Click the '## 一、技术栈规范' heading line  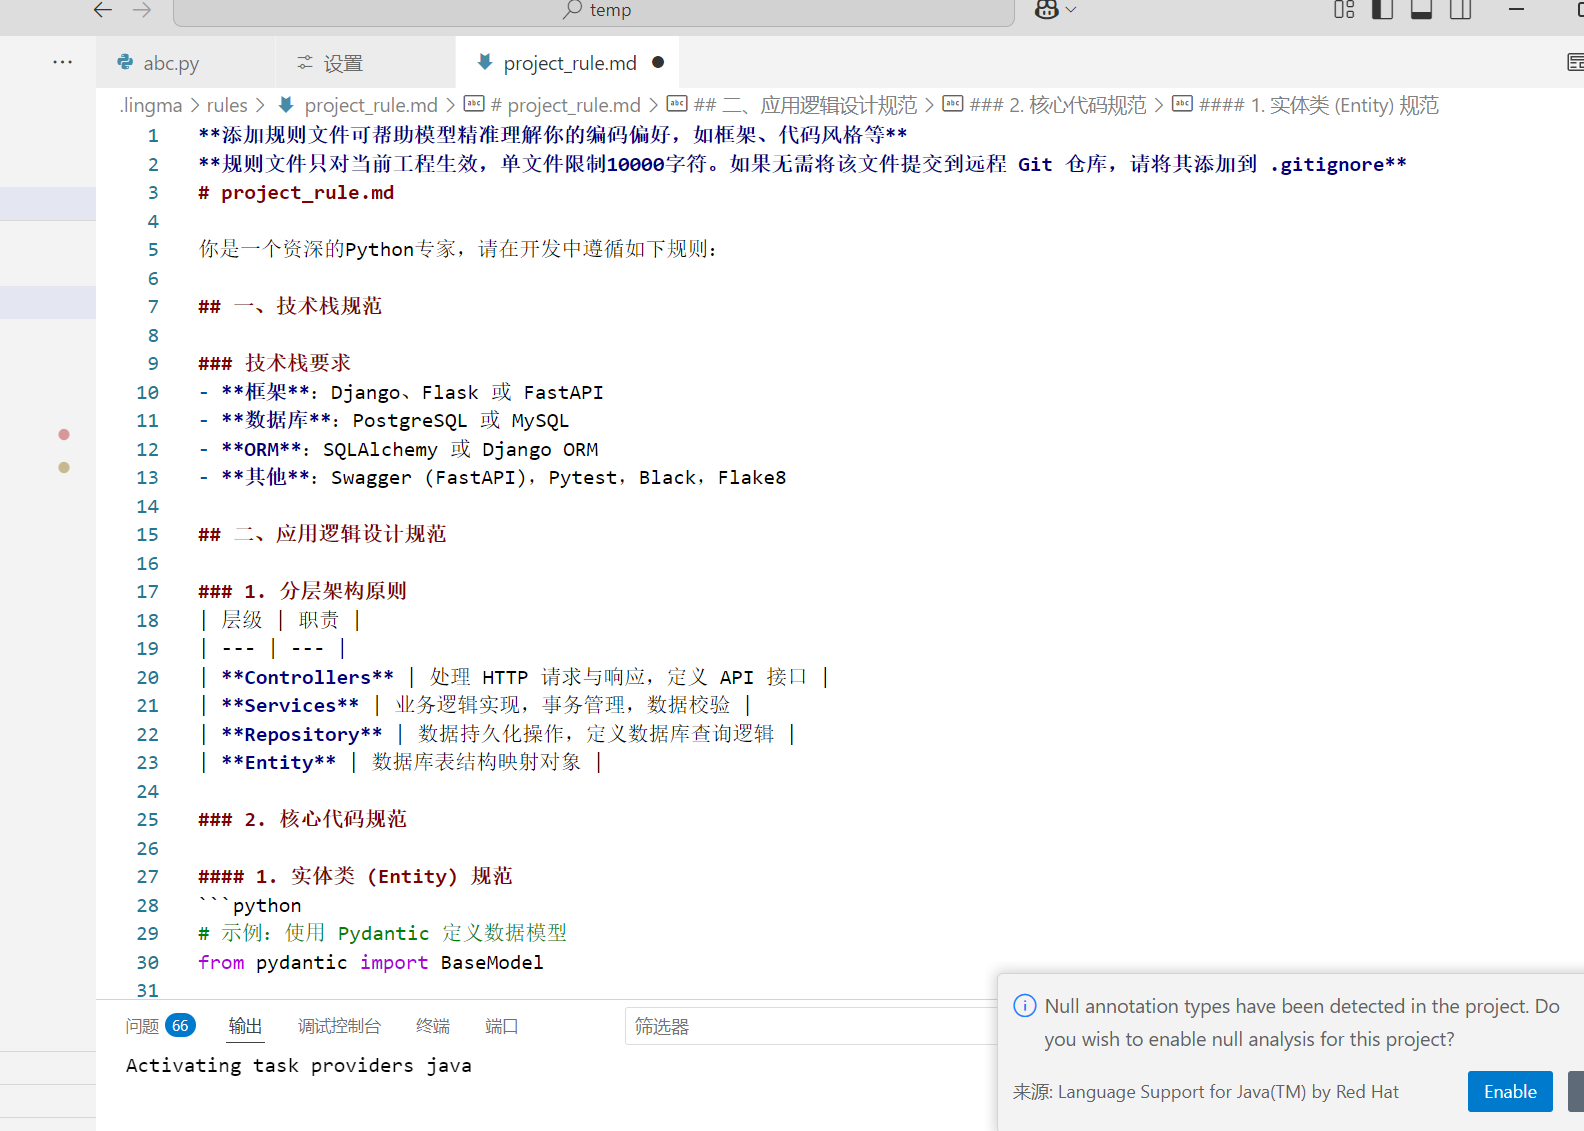point(290,306)
